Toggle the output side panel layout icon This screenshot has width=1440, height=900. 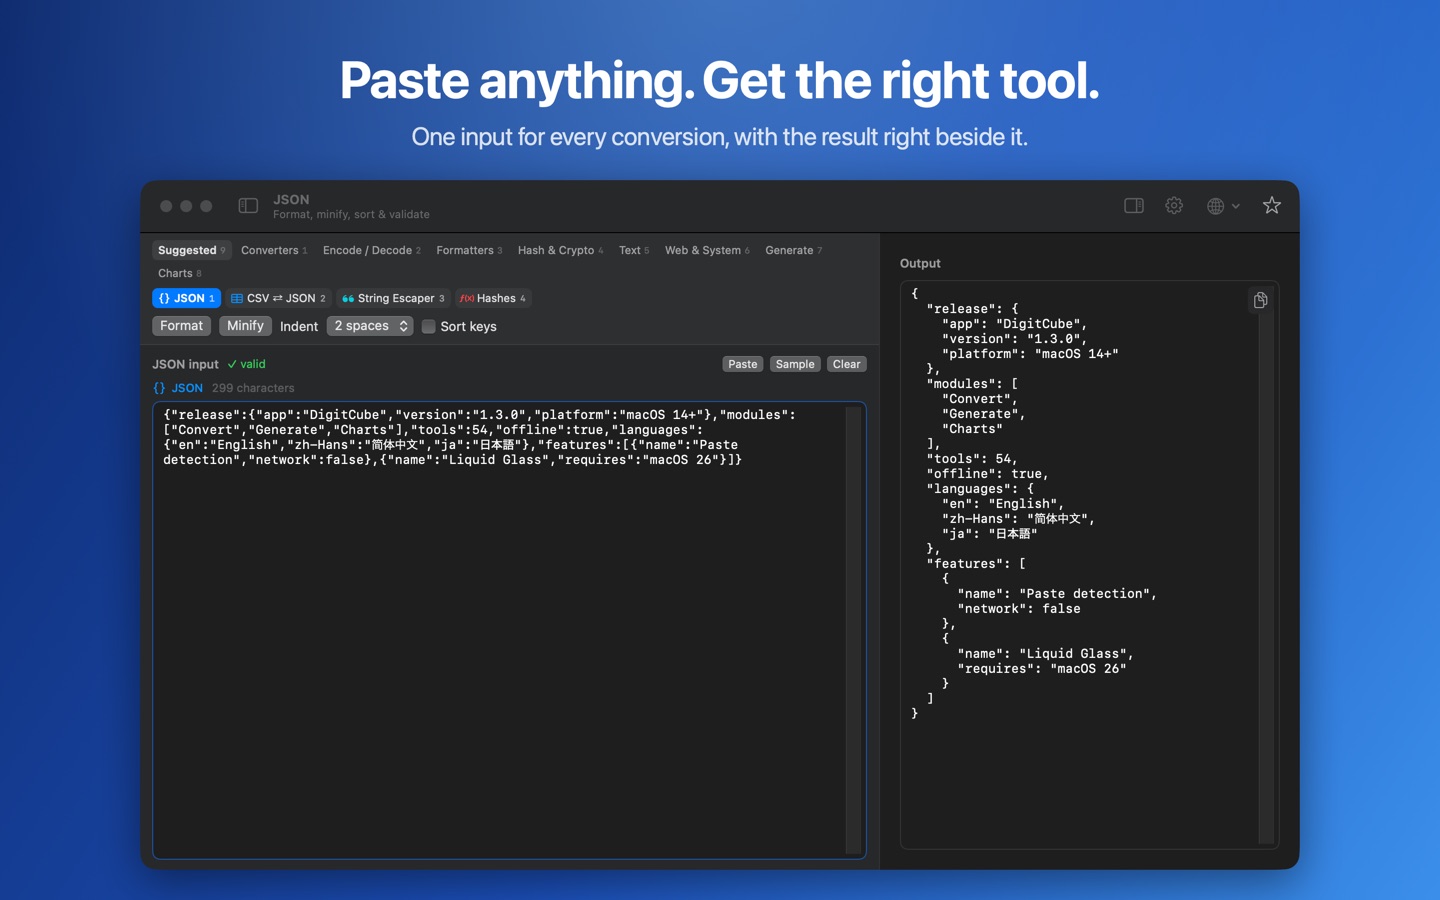click(x=1134, y=205)
